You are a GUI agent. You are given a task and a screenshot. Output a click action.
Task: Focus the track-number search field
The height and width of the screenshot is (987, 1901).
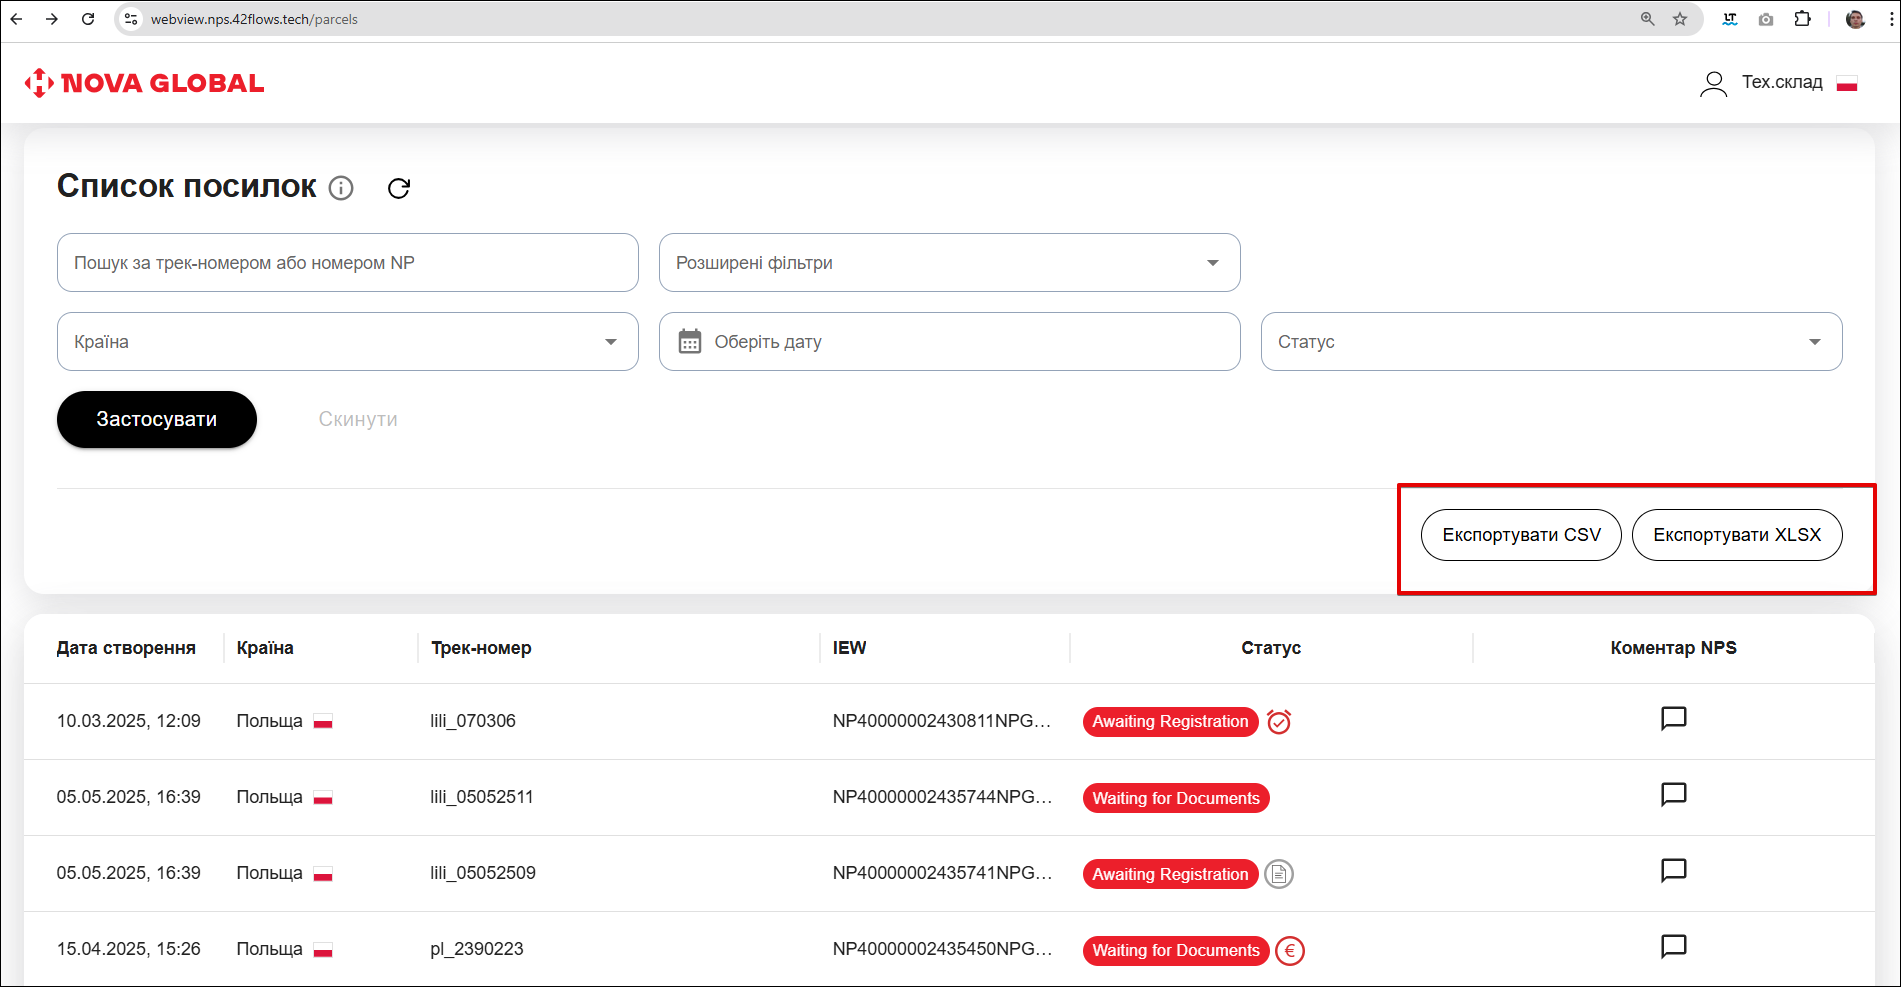347,263
